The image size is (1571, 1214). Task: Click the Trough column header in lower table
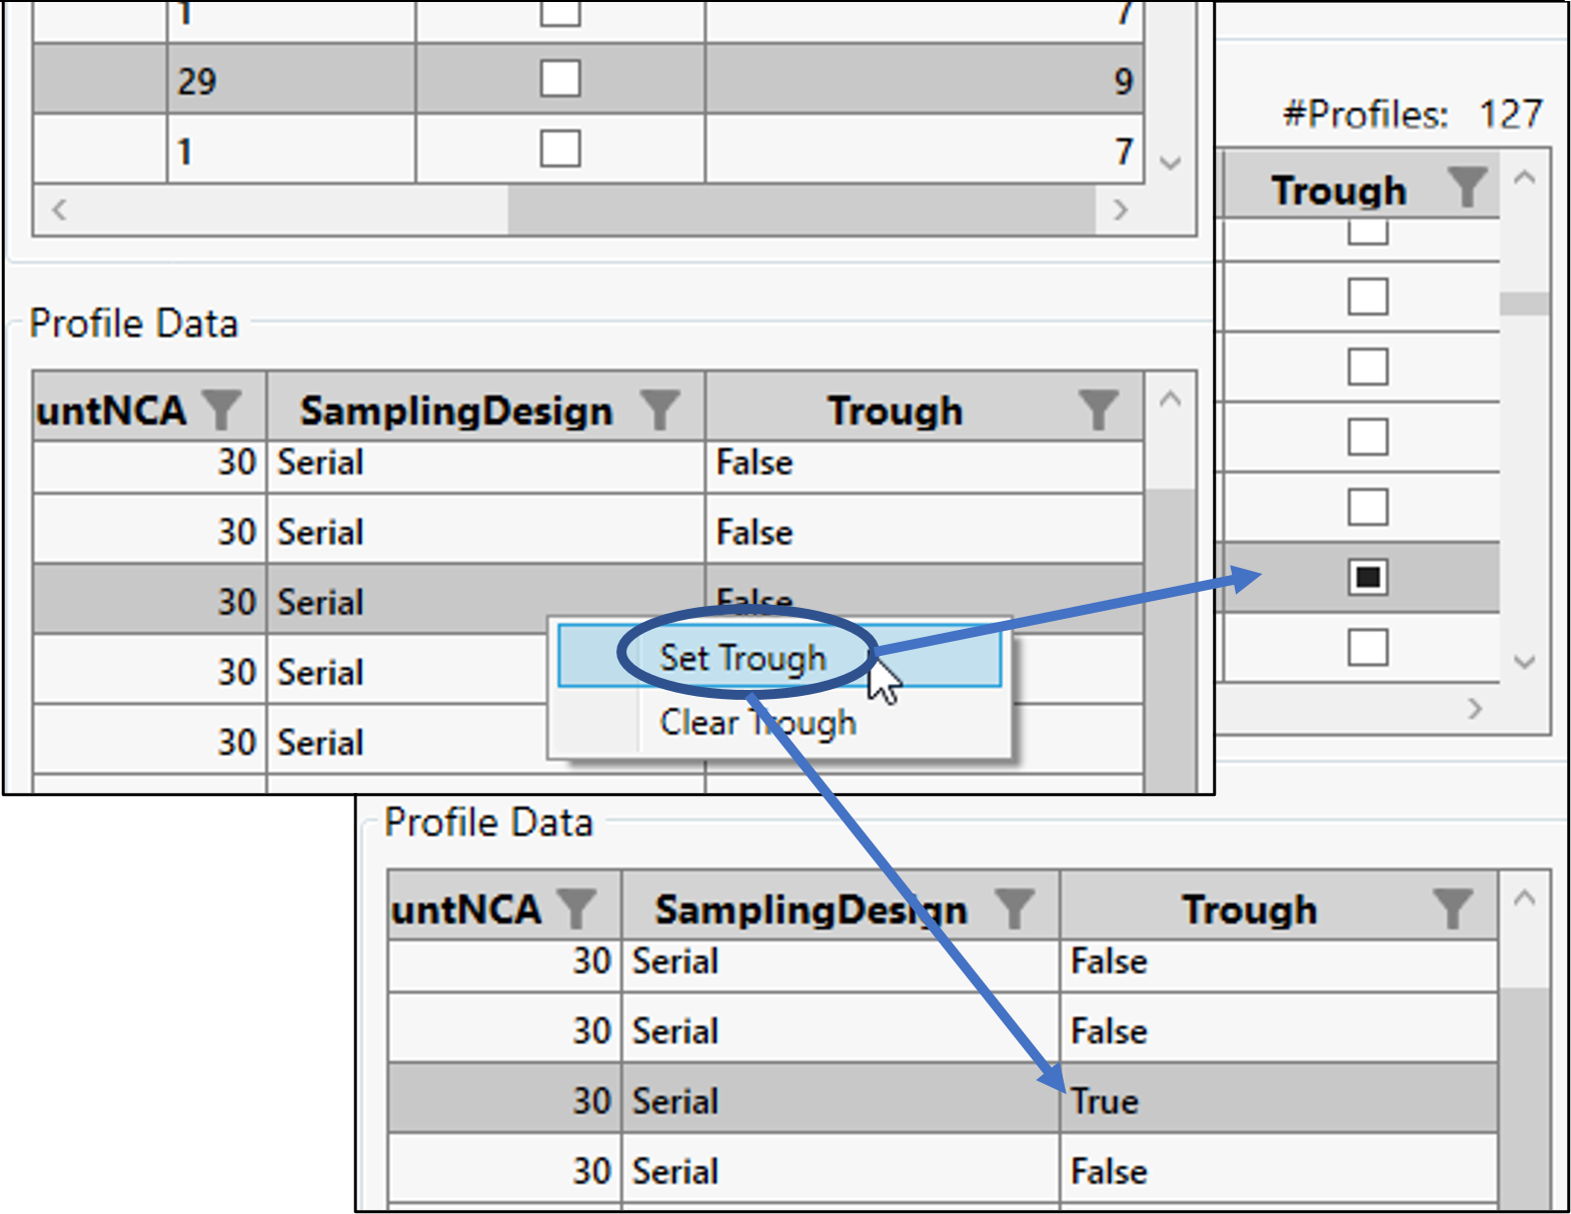point(1249,910)
